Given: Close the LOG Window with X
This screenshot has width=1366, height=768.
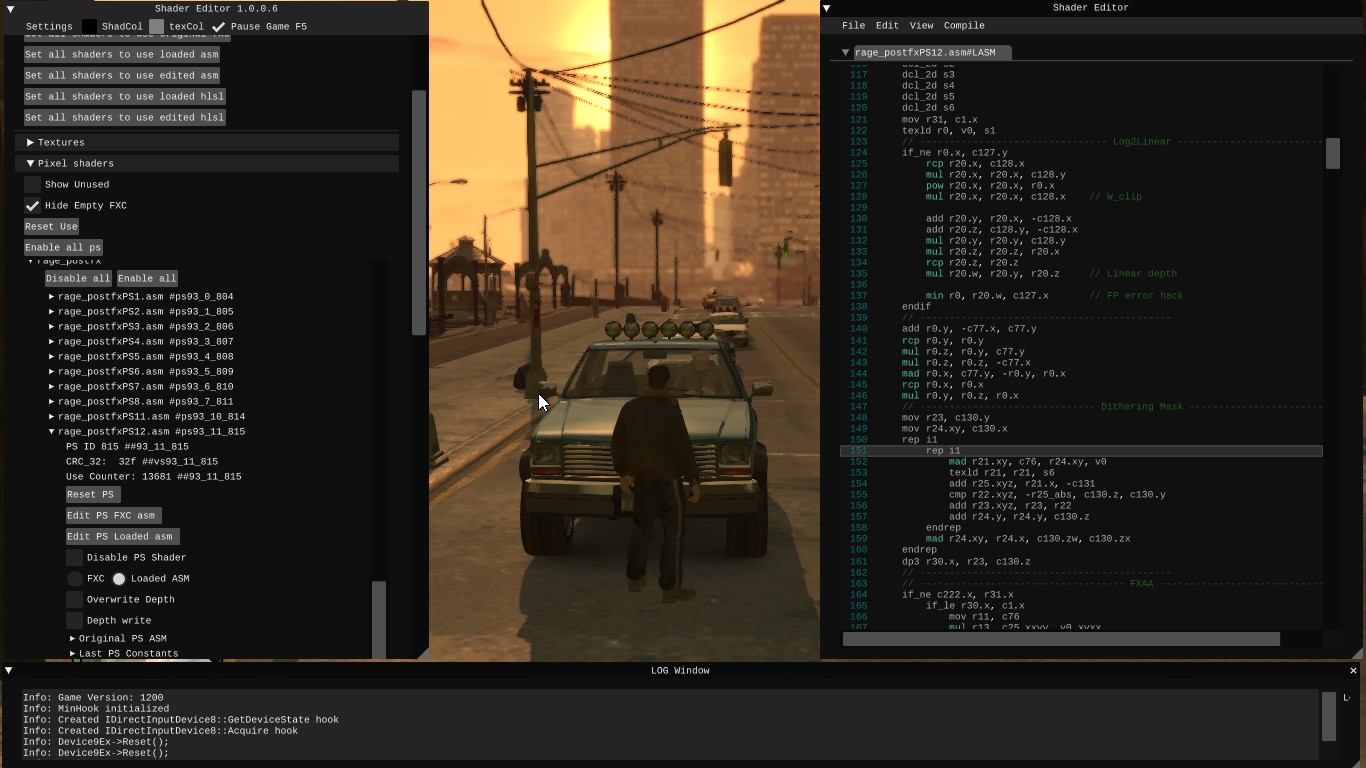Looking at the screenshot, I should tap(1353, 670).
